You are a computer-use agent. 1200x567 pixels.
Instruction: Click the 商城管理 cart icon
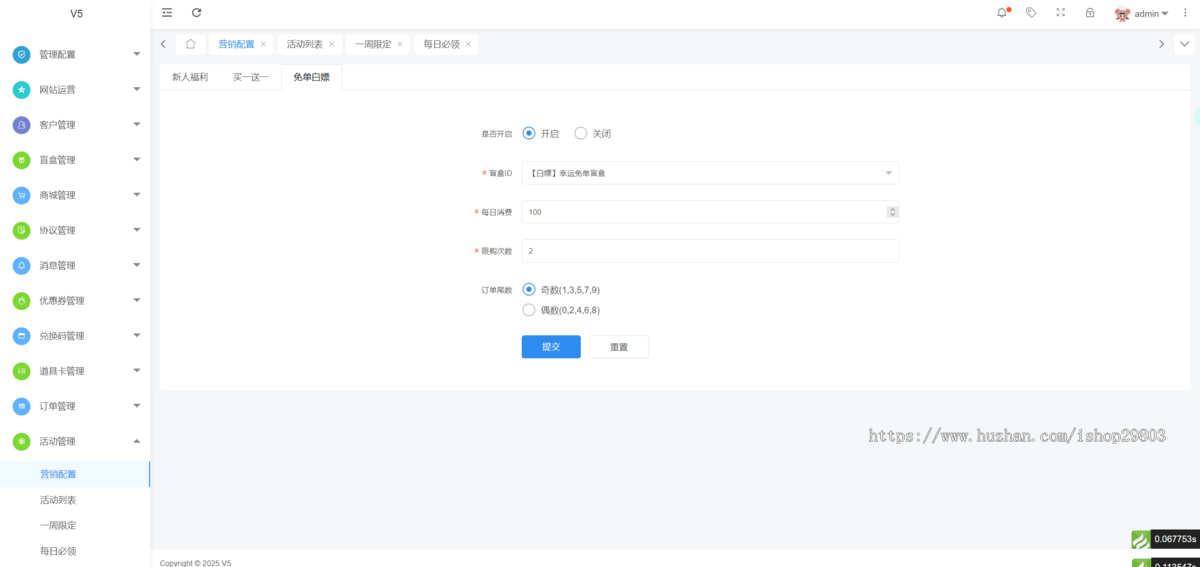[x=21, y=195]
